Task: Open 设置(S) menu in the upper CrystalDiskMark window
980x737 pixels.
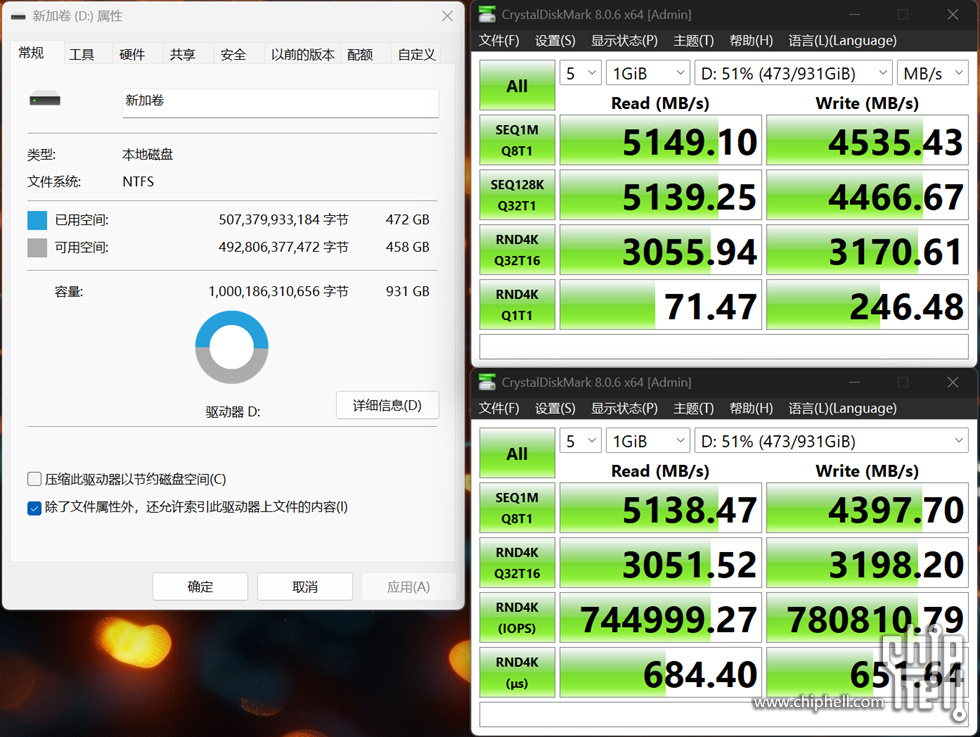Action: pyautogui.click(x=555, y=41)
